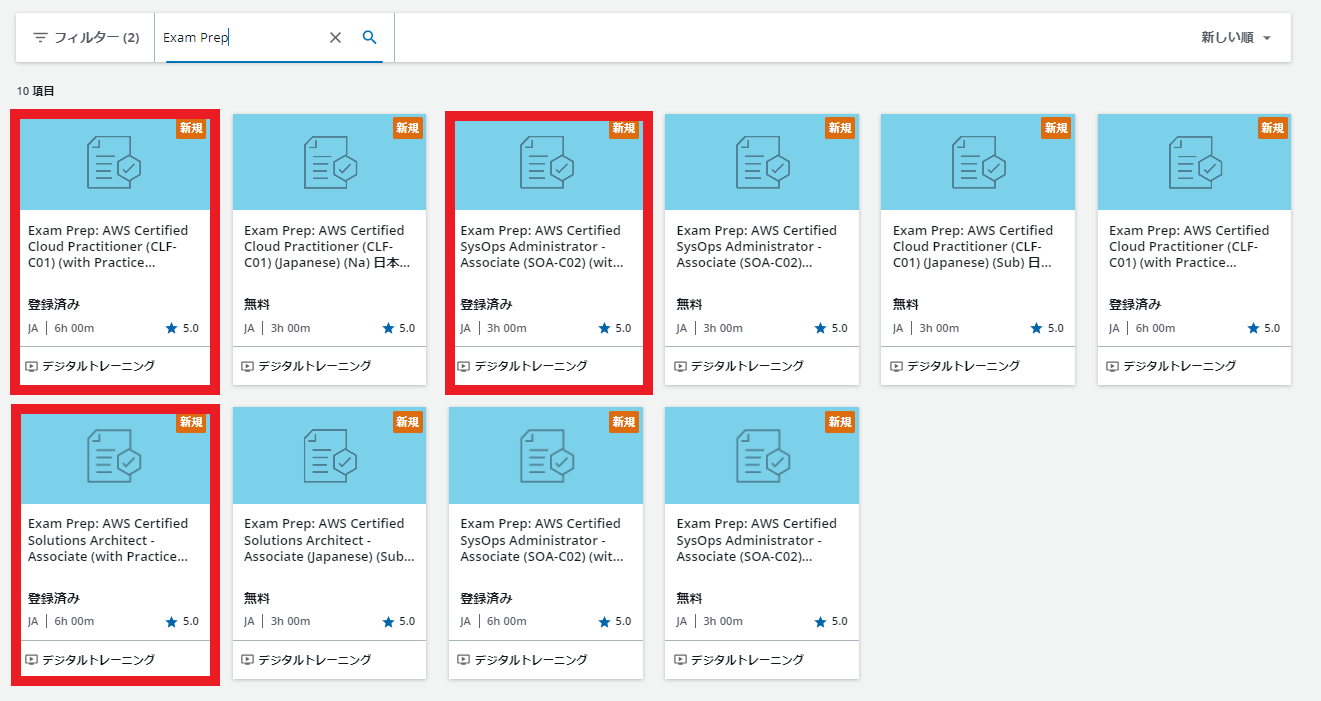
Task: Click 登録済み on 6h 00m SysOps card
Action: [x=486, y=598]
